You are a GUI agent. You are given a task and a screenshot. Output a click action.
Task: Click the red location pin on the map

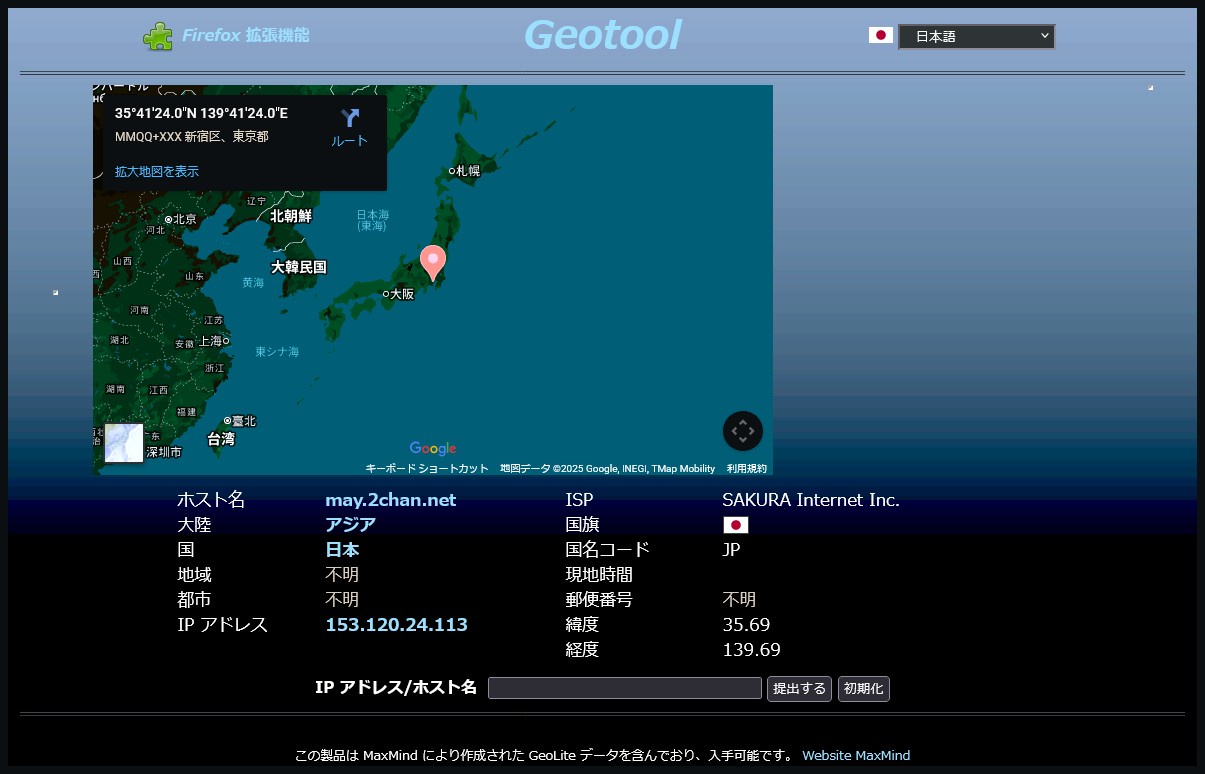(432, 262)
